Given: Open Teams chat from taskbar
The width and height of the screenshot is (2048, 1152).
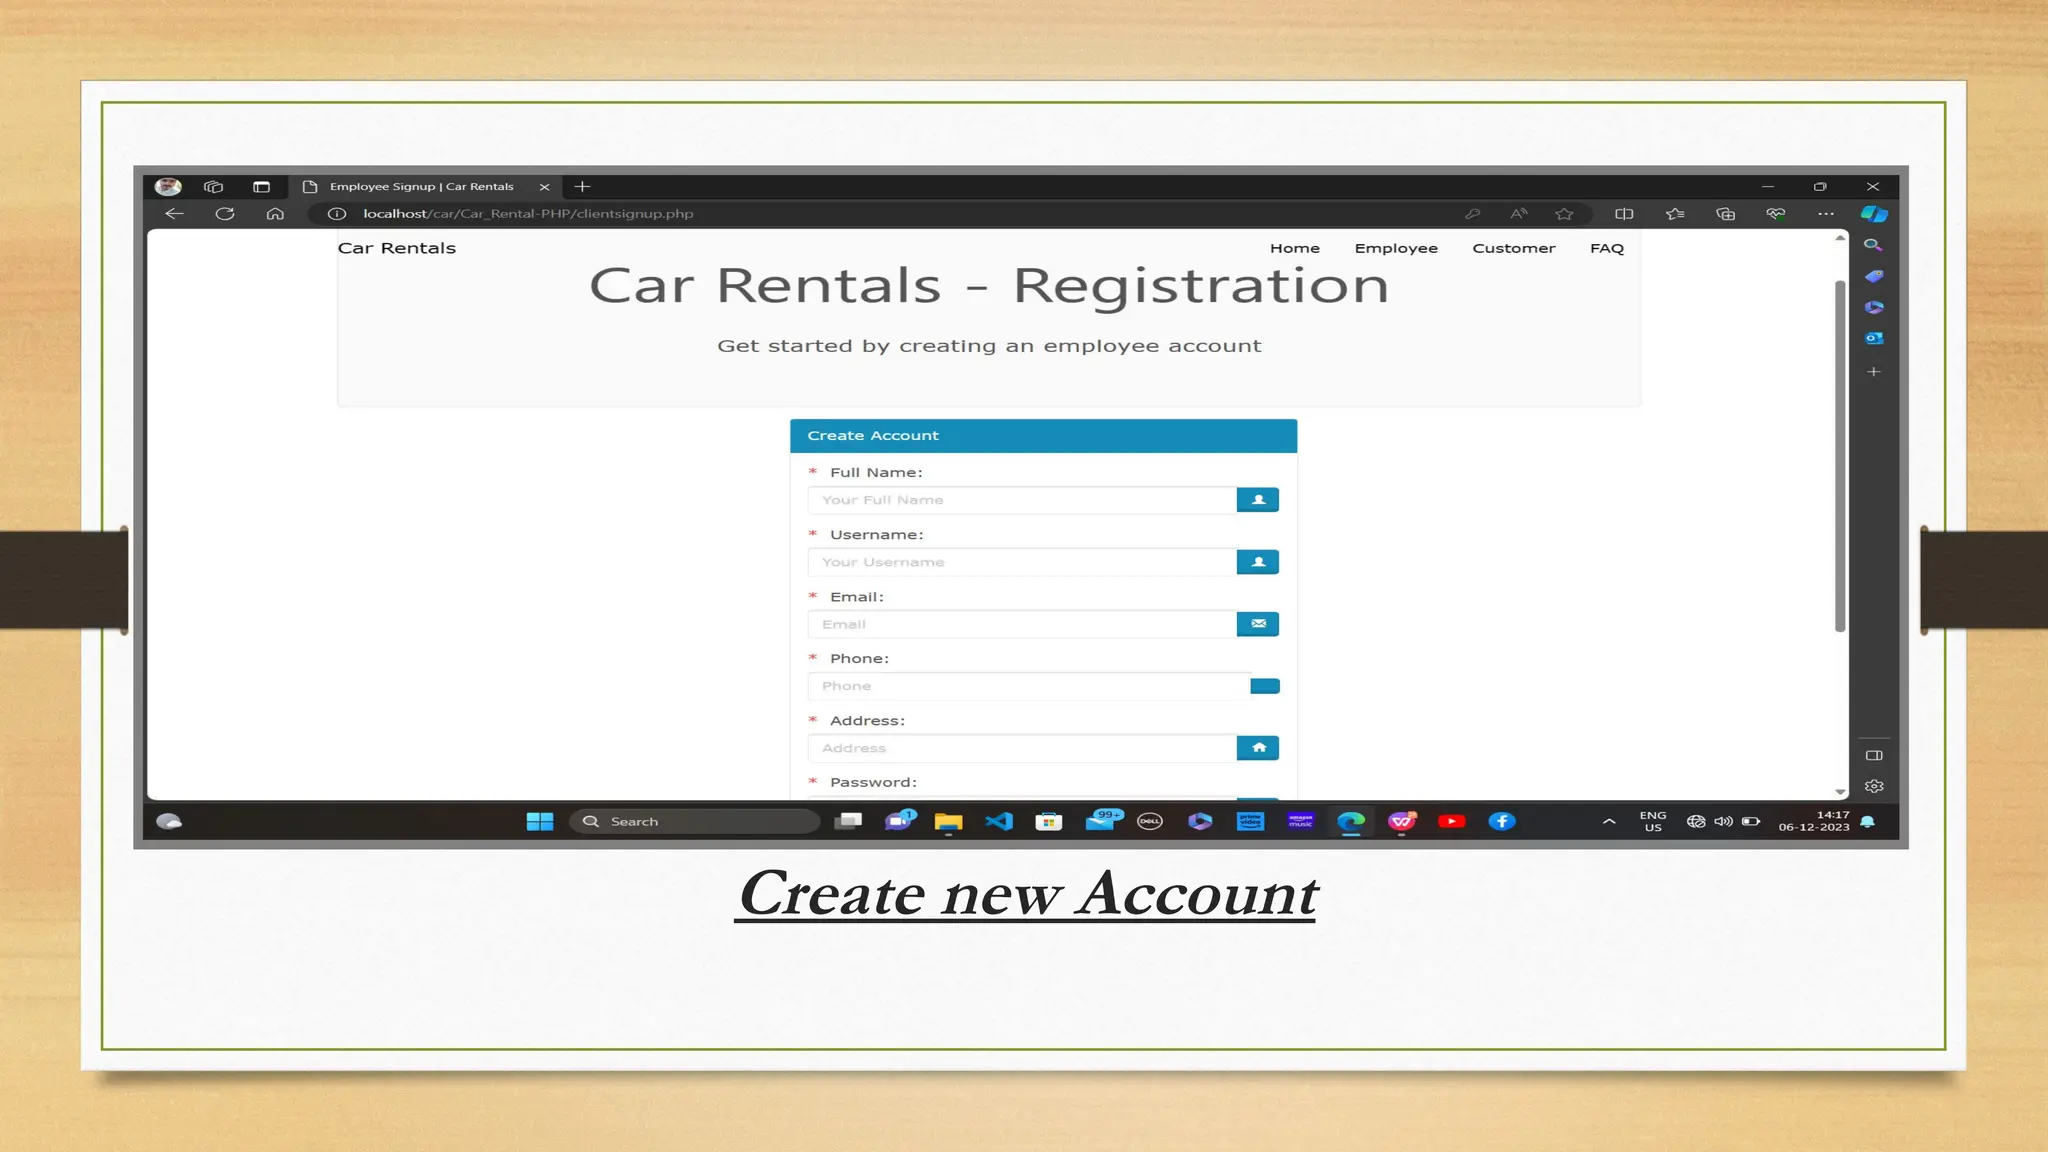Looking at the screenshot, I should (899, 821).
